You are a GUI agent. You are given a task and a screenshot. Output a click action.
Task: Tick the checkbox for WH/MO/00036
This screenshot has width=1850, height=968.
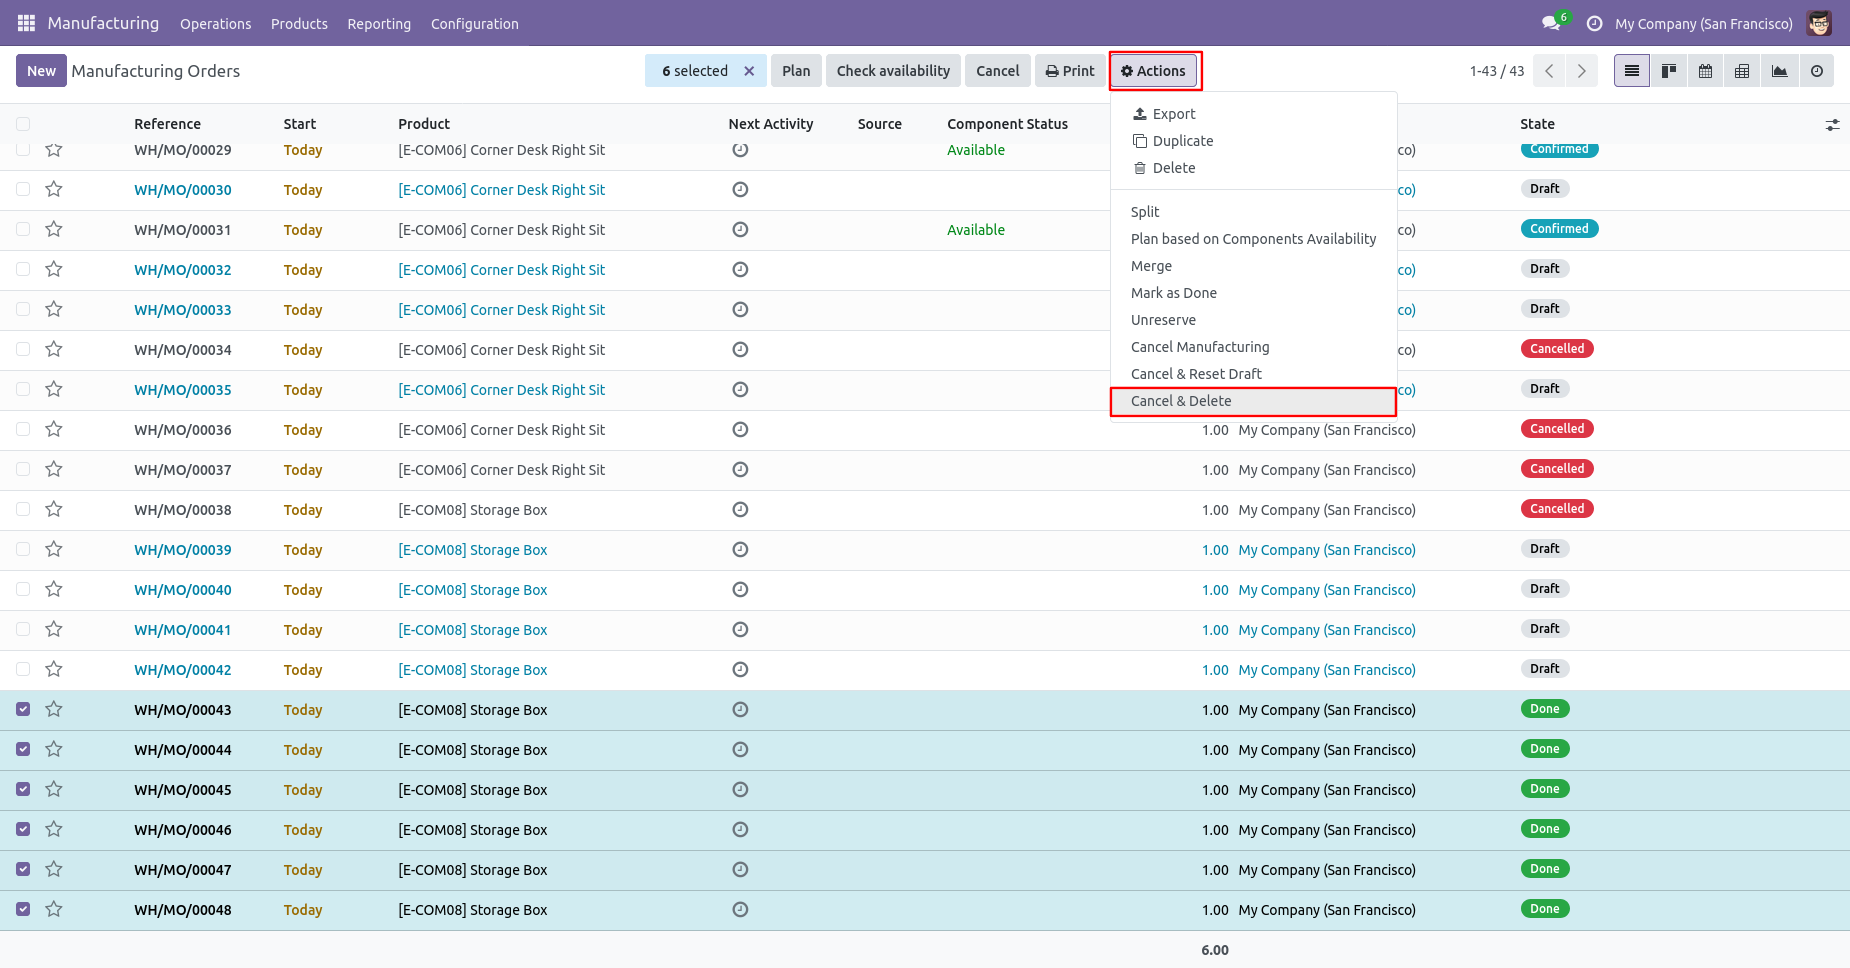(23, 429)
